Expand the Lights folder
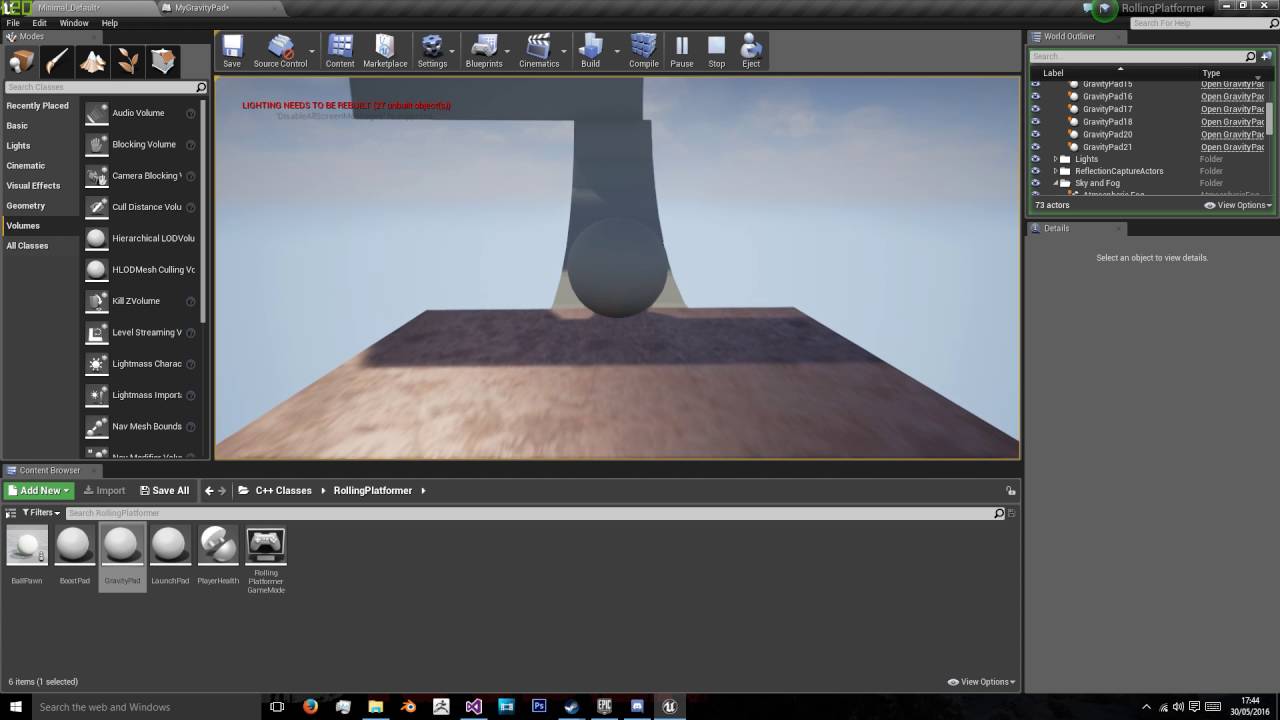Viewport: 1280px width, 720px height. click(1055, 159)
